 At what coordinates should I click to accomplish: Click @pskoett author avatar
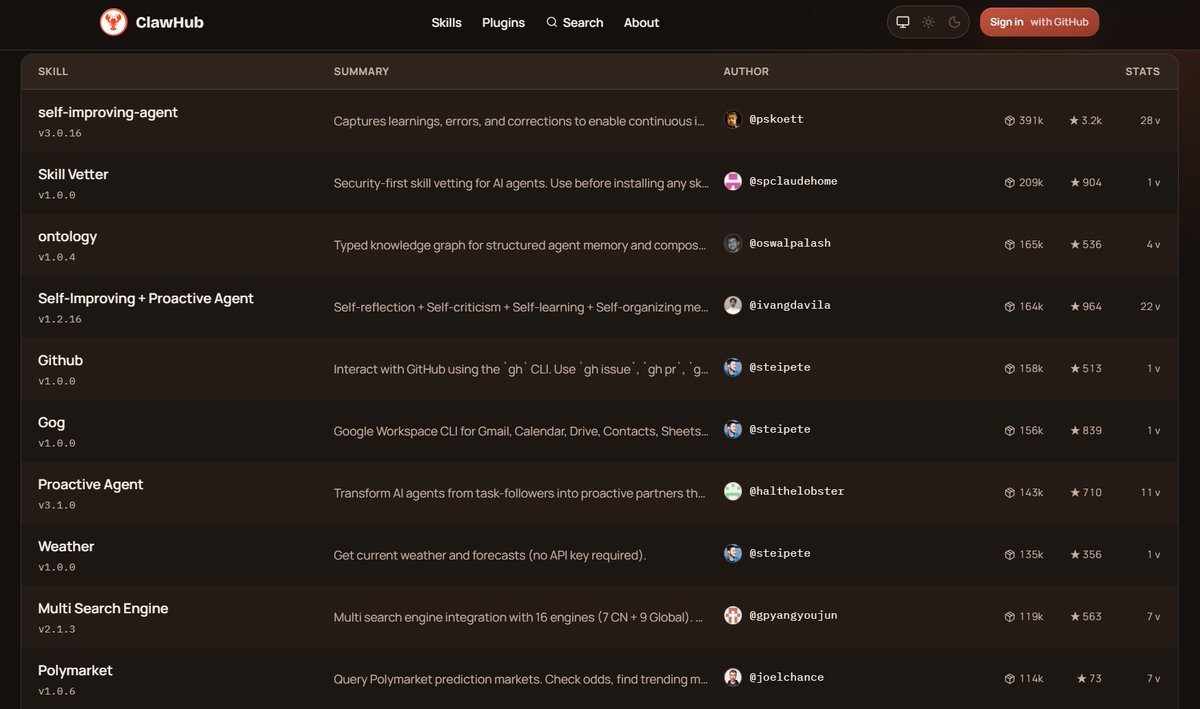[x=733, y=119]
